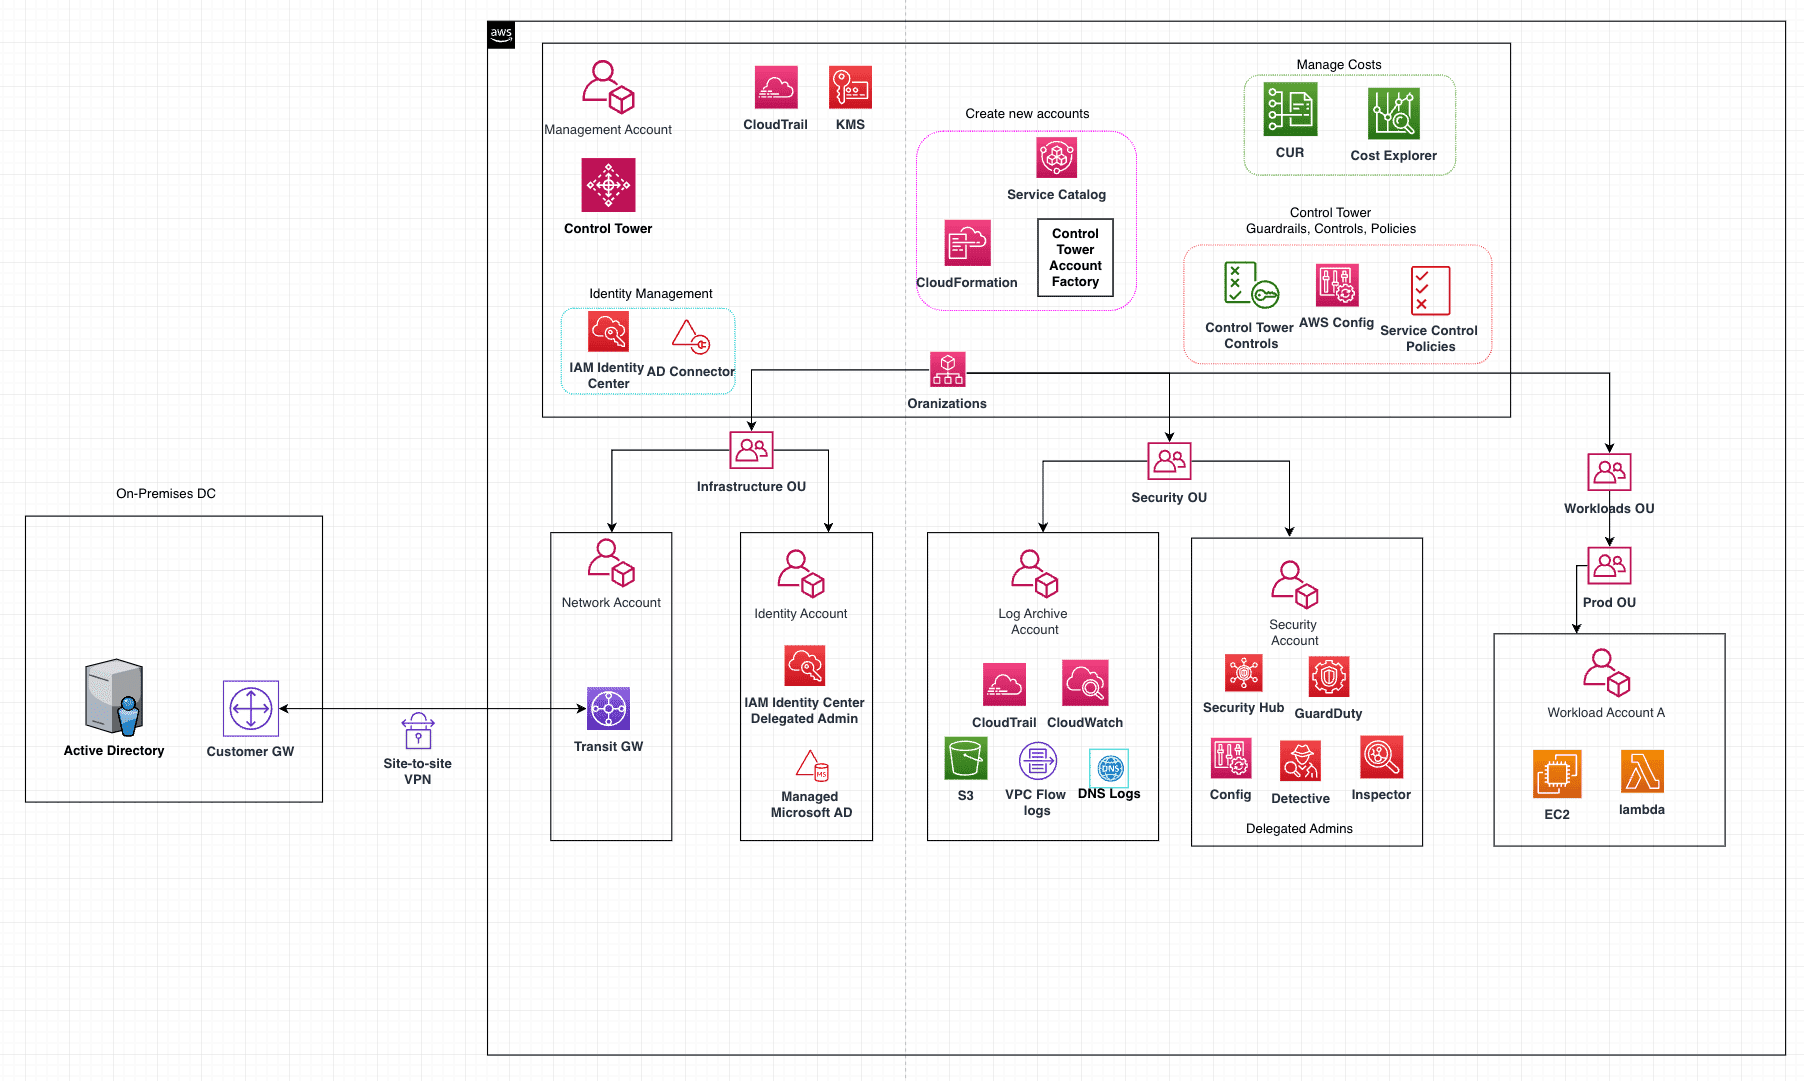Select the AWS logo badge
The image size is (1804, 1081).
click(501, 35)
